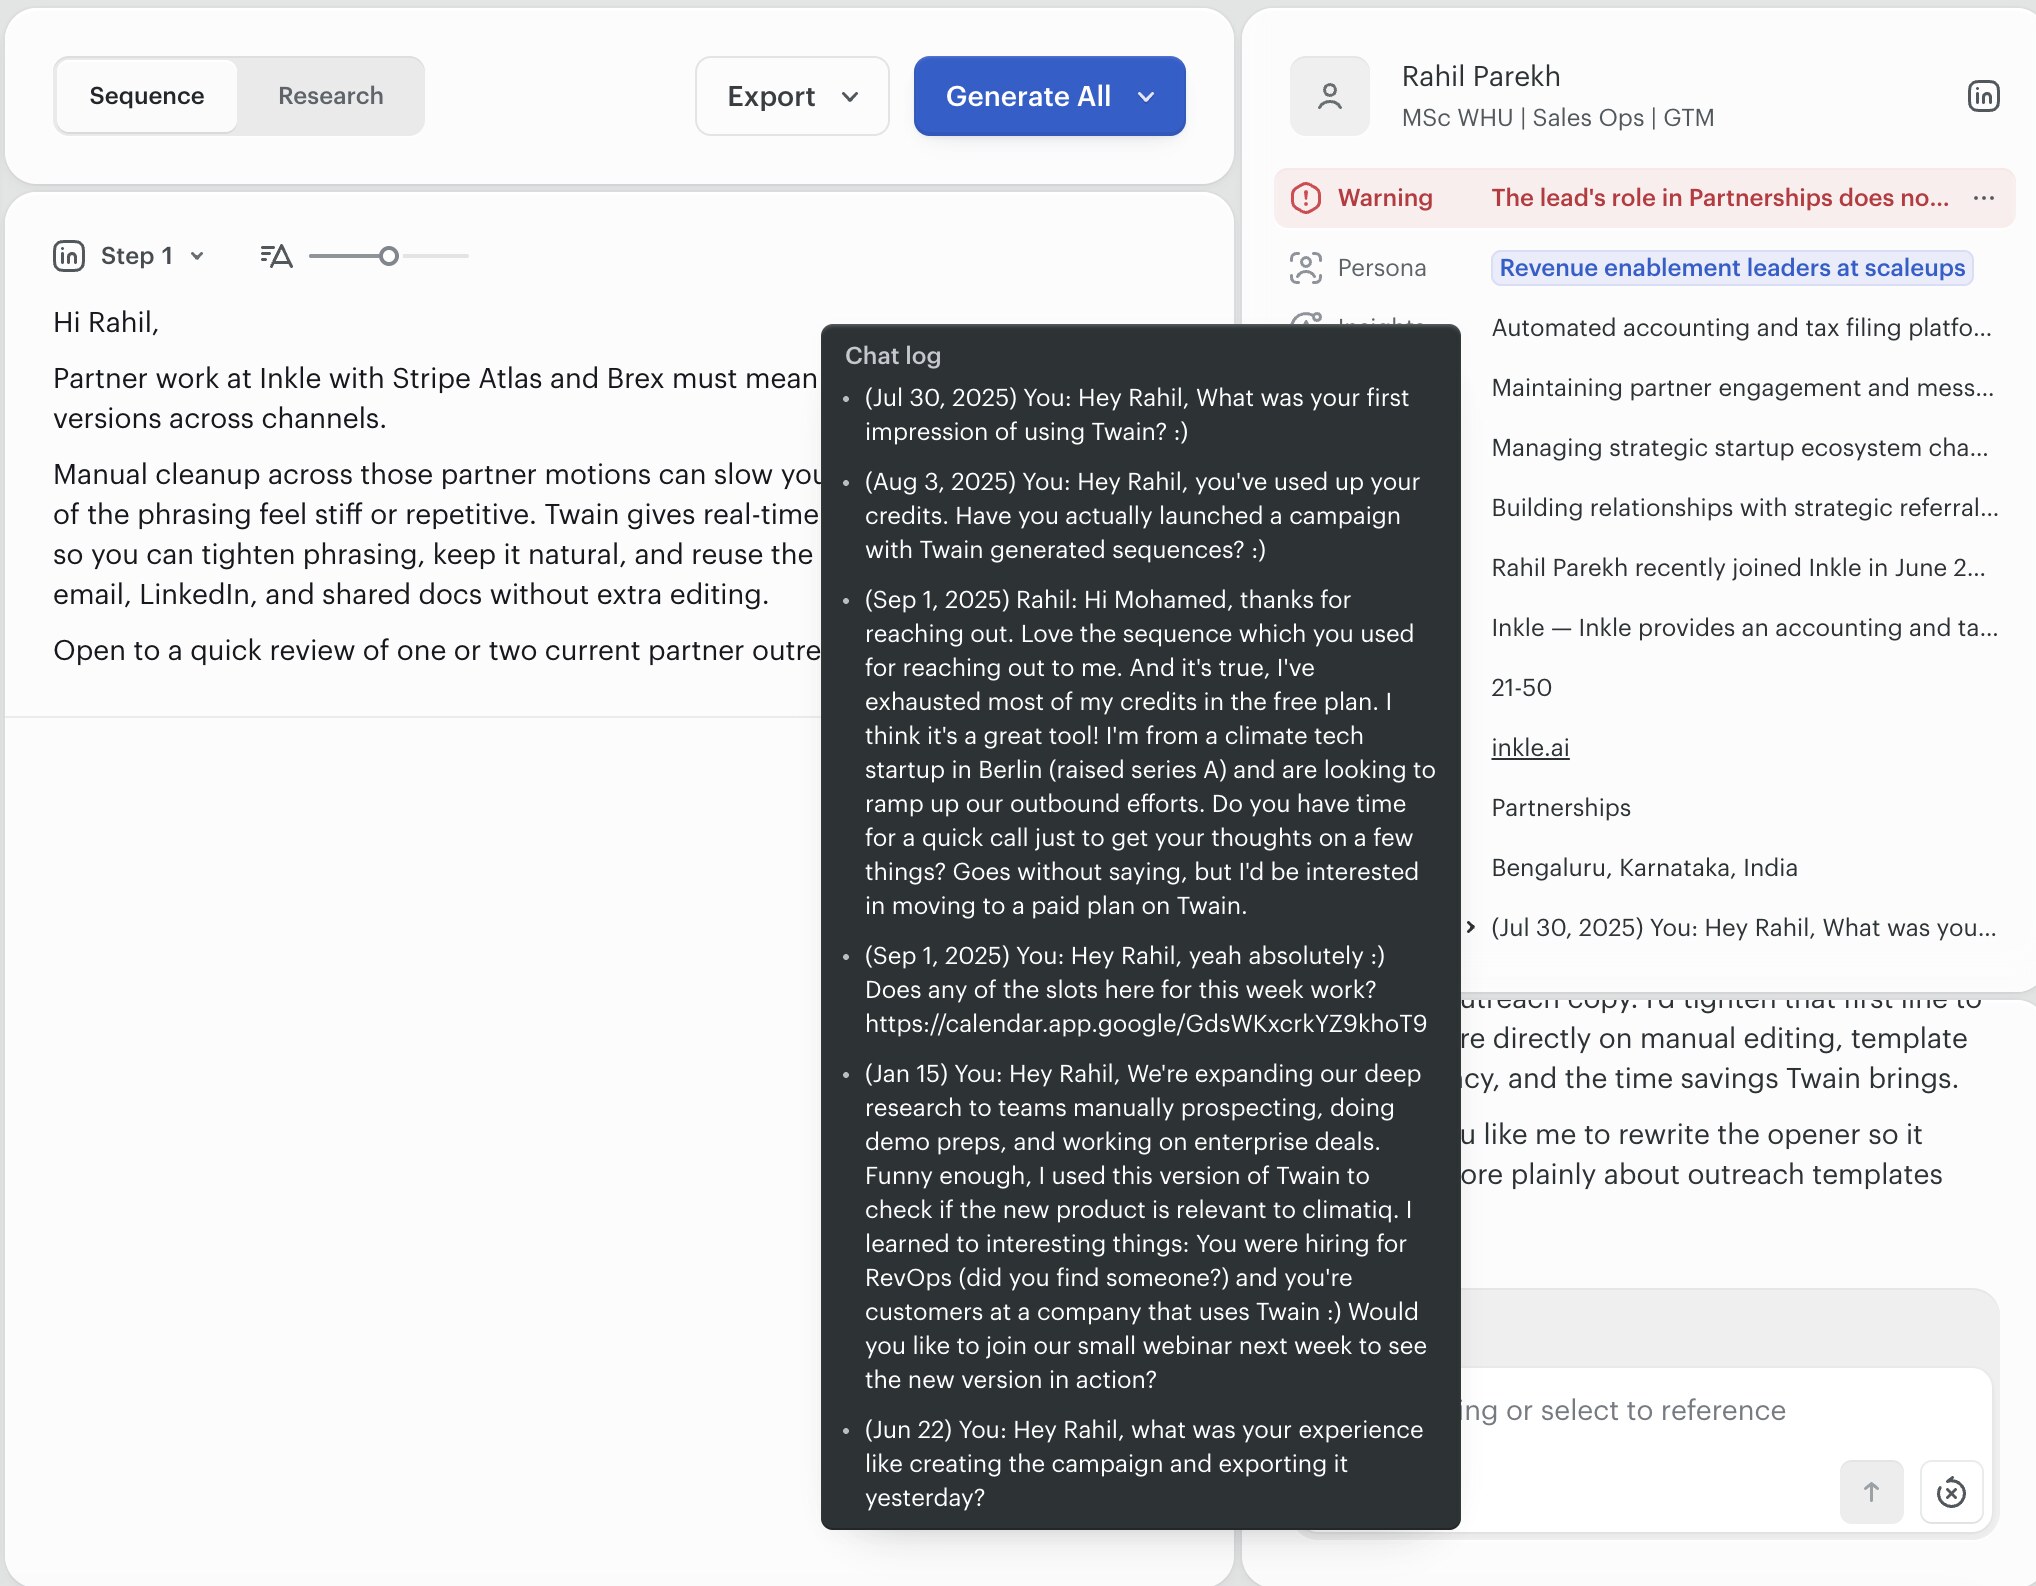The height and width of the screenshot is (1586, 2036).
Task: Click the send arrow button in chat input
Action: [1871, 1492]
